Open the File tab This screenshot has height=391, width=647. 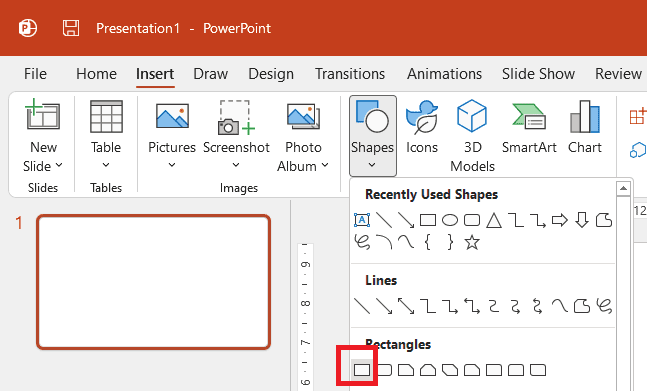pyautogui.click(x=35, y=74)
